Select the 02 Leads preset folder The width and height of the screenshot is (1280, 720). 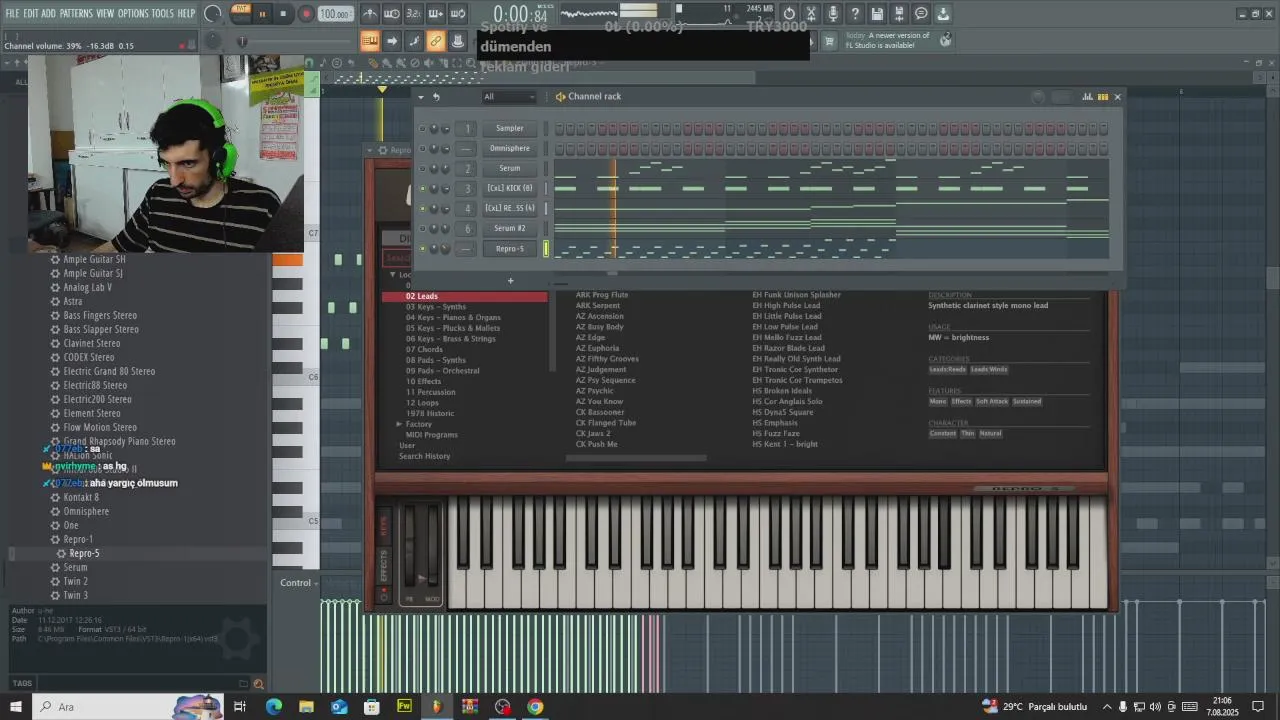tap(465, 296)
